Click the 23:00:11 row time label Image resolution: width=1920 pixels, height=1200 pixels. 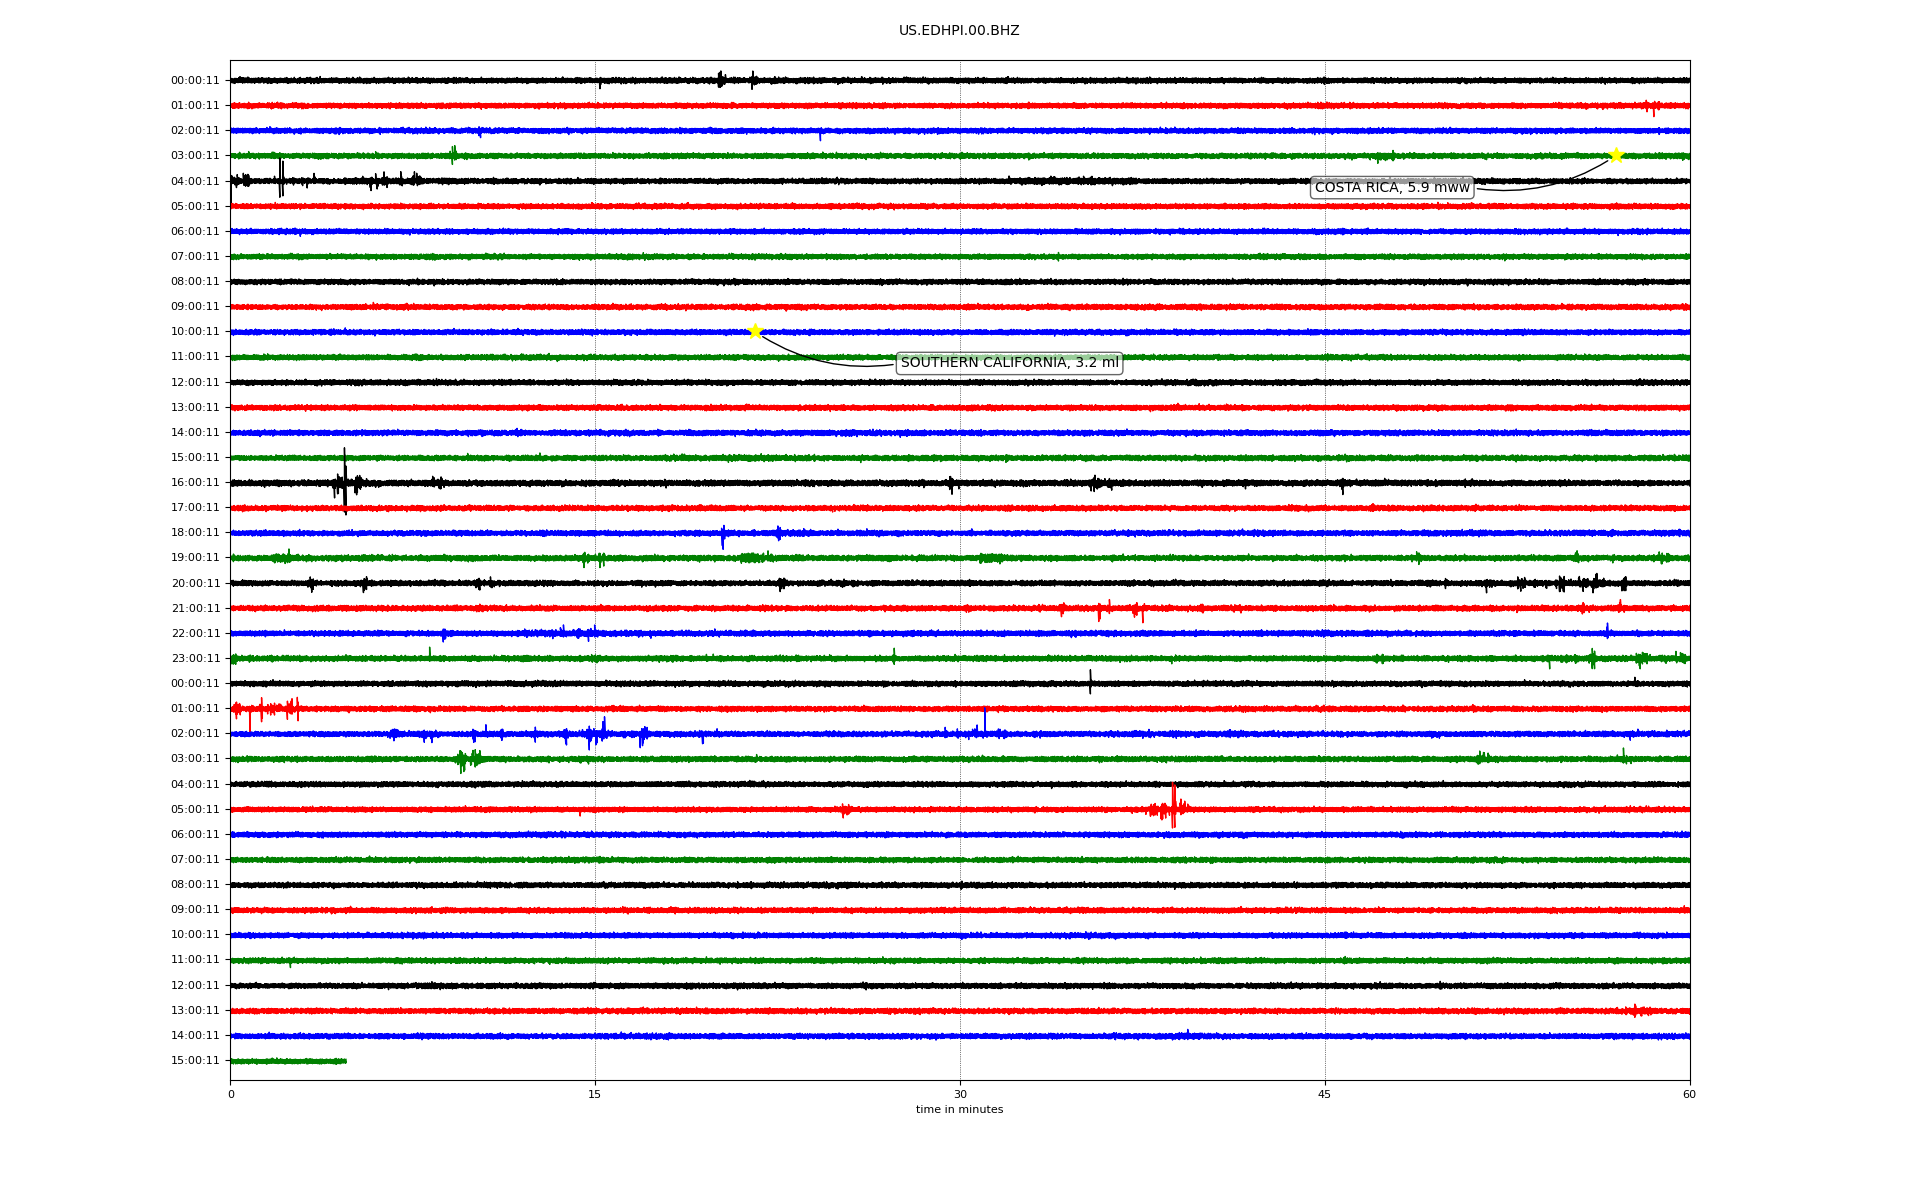pos(195,658)
